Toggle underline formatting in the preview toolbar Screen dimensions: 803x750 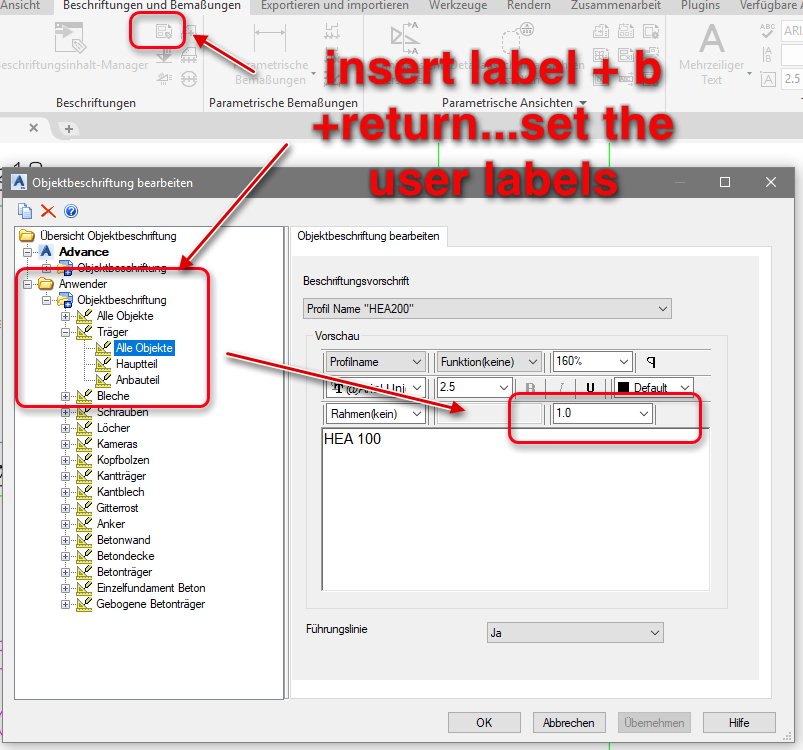point(590,387)
